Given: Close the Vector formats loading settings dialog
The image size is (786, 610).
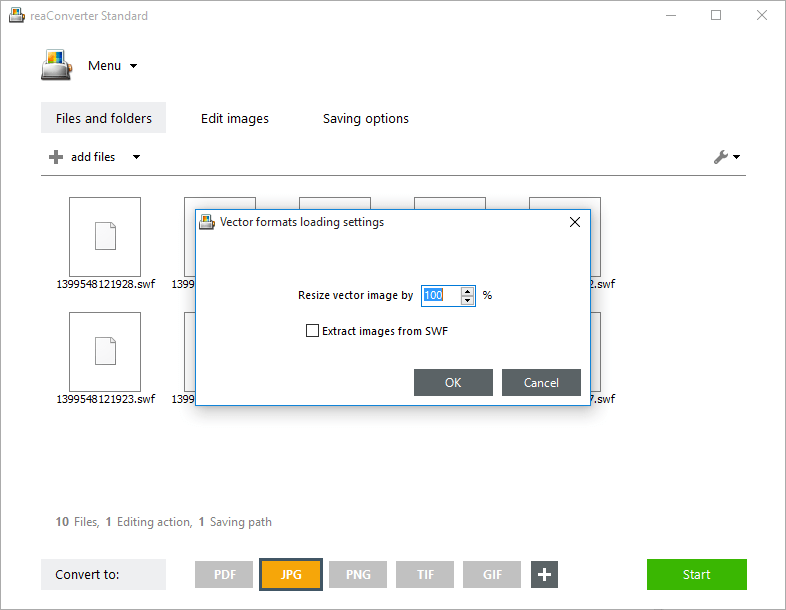Looking at the screenshot, I should click(x=575, y=222).
